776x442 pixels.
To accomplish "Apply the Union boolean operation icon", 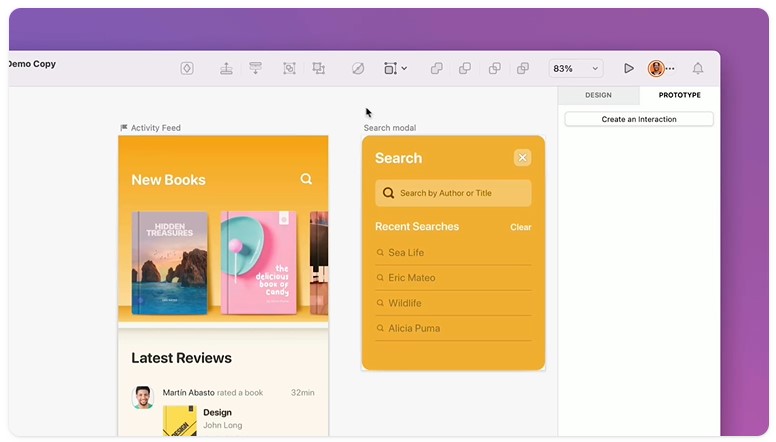I will click(x=436, y=68).
